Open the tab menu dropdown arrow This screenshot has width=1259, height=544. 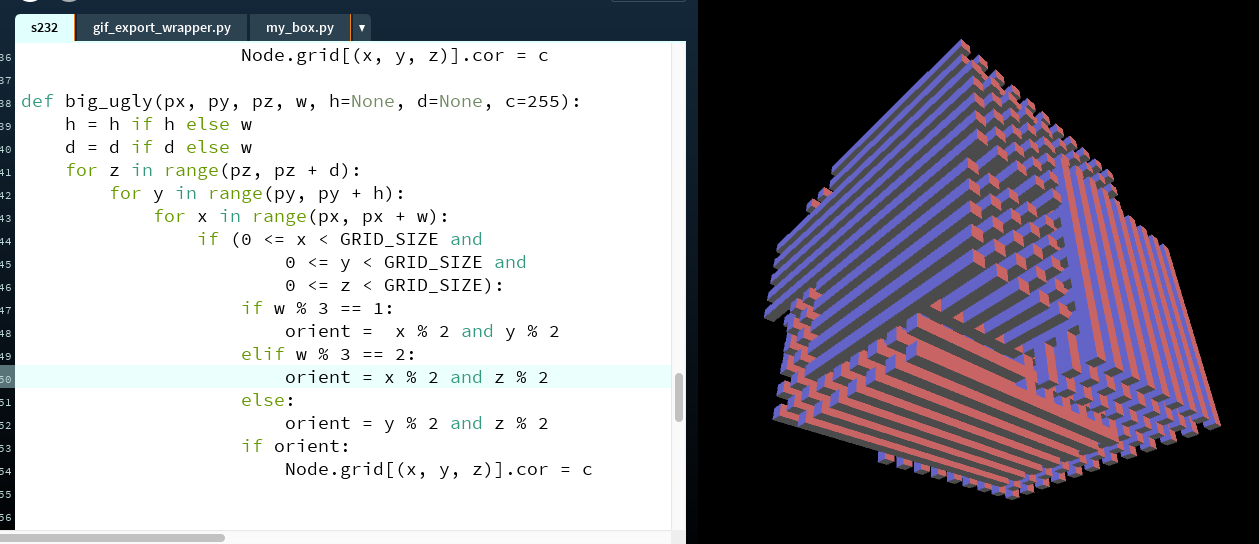point(361,28)
